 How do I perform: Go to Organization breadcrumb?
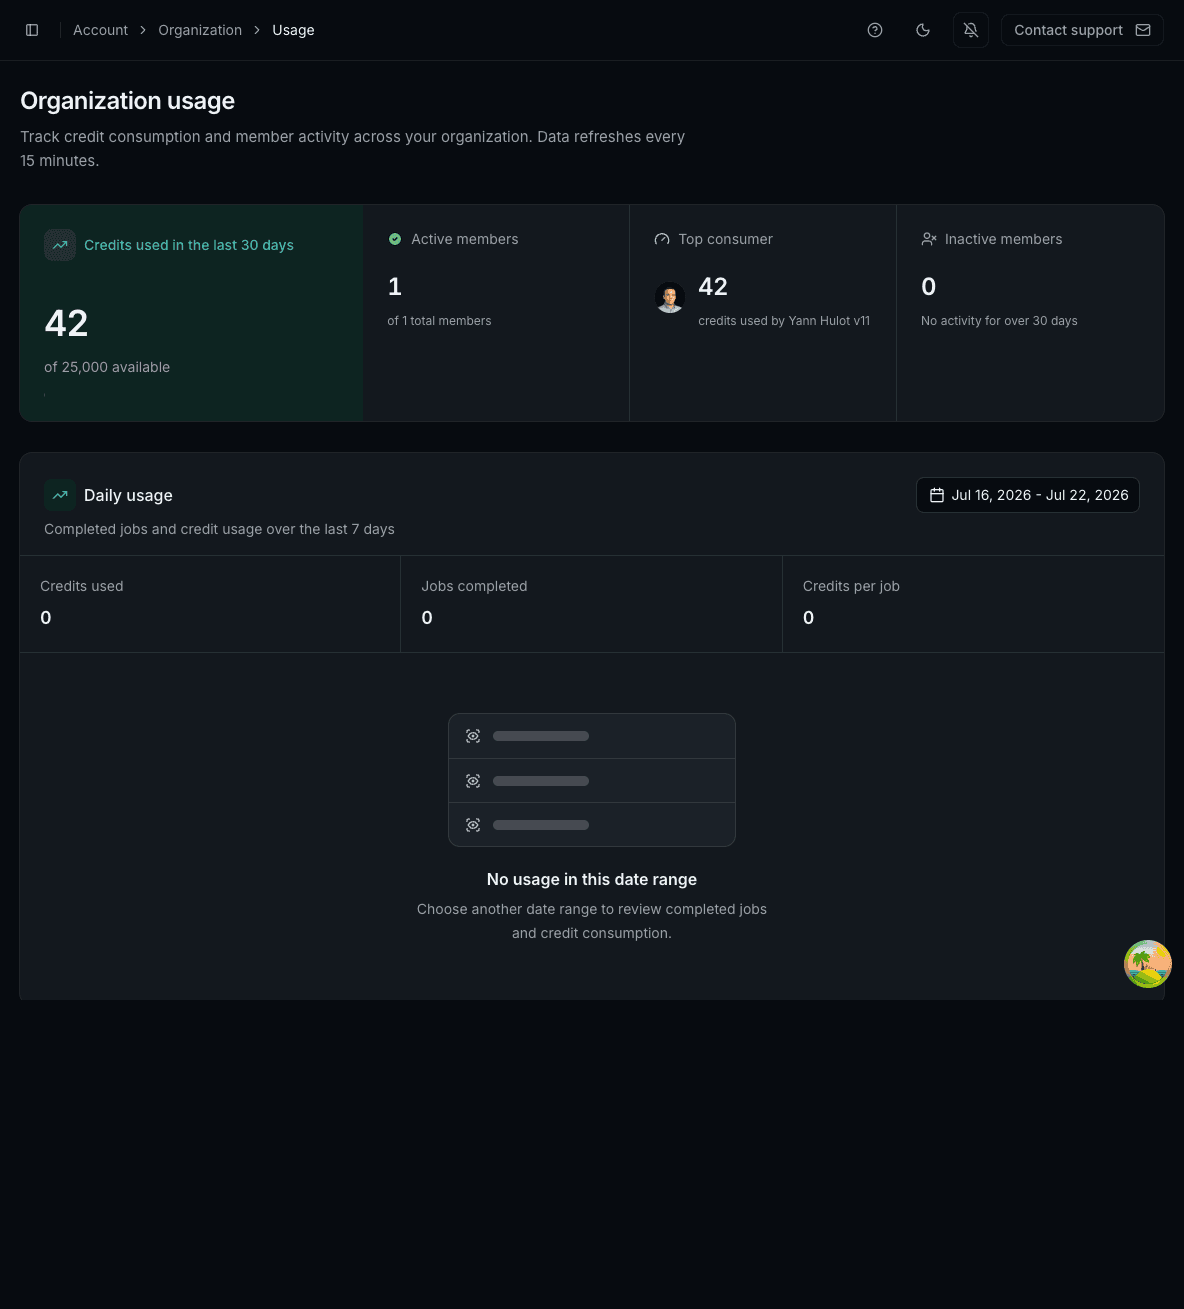200,30
